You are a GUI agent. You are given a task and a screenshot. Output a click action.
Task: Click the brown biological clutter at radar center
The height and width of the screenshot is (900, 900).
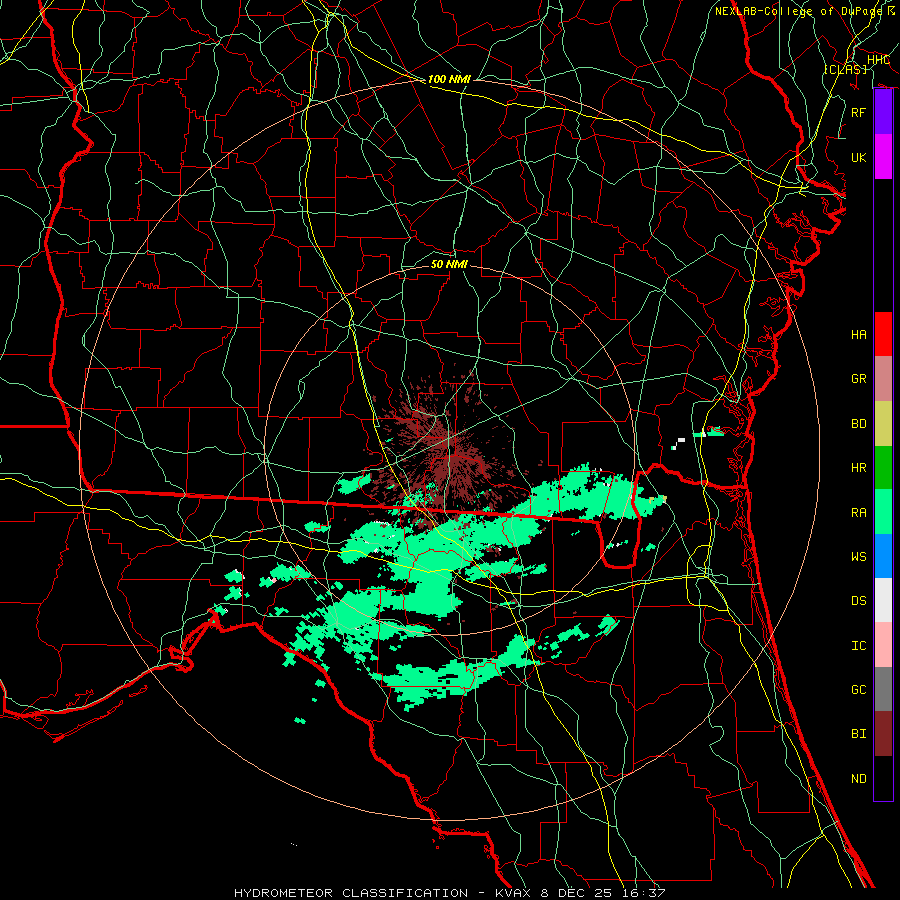pos(447,452)
